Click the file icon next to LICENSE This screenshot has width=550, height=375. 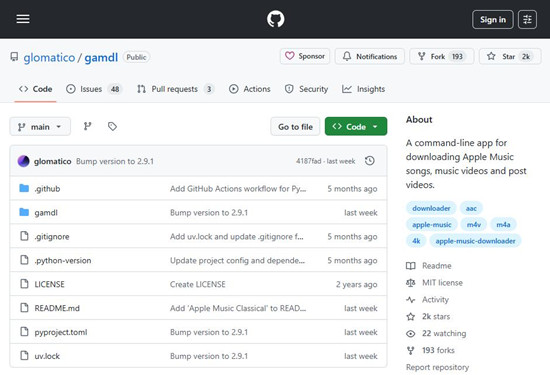[24, 284]
